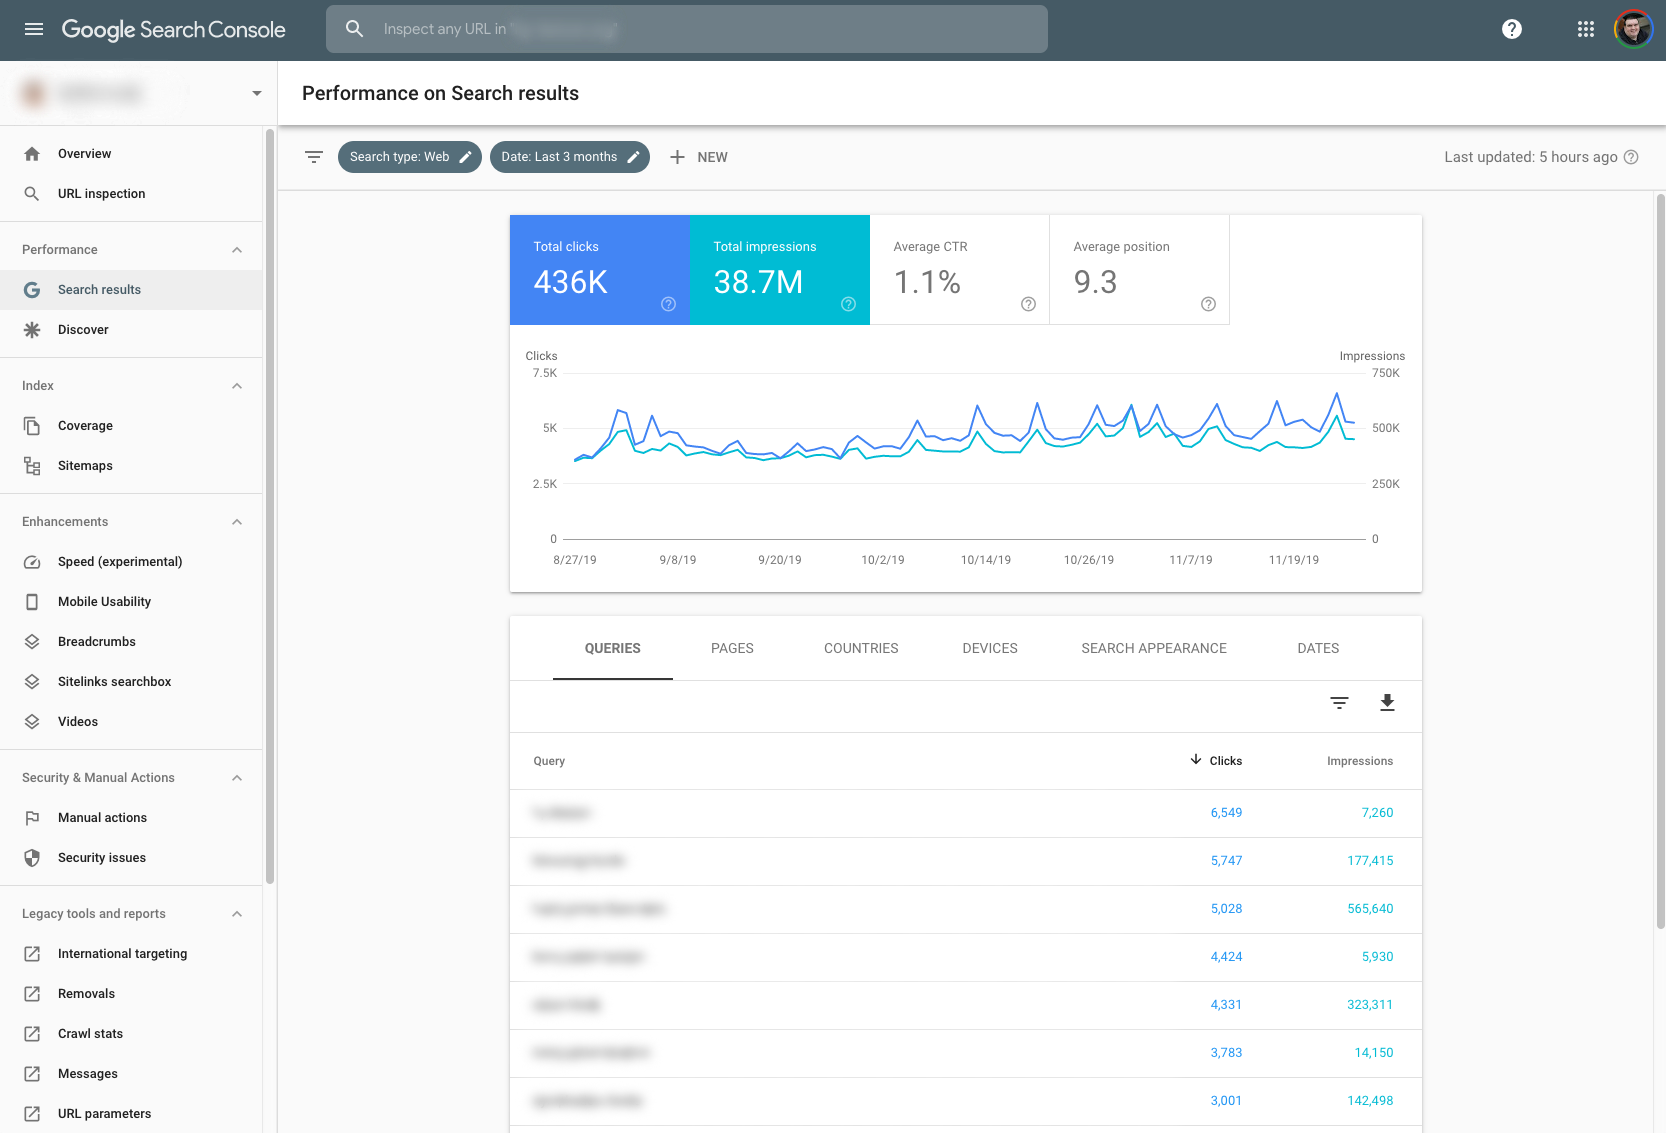
Task: Open the property selector dropdown
Action: (x=257, y=93)
